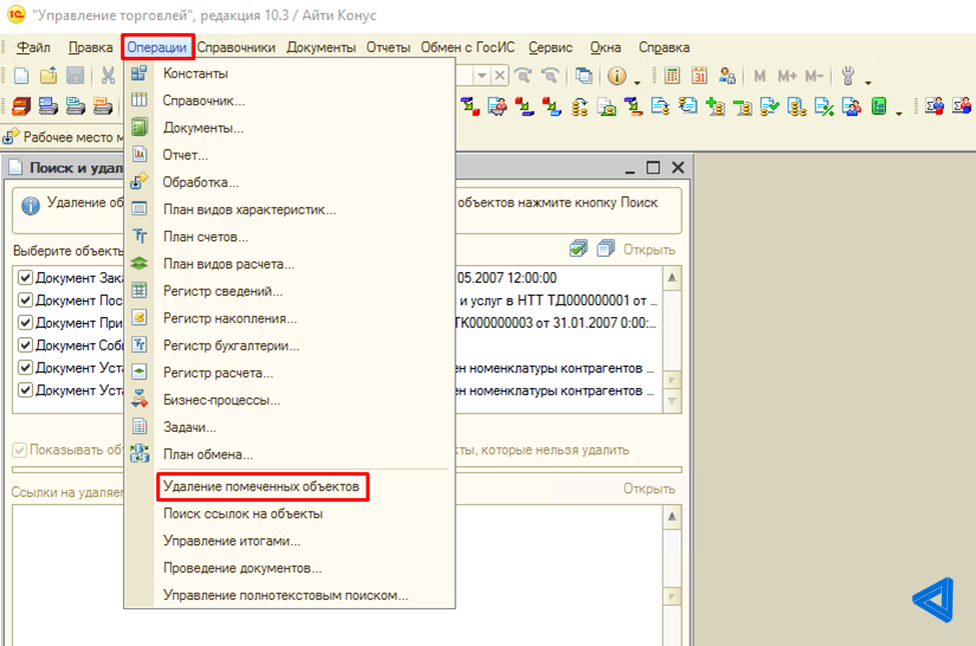This screenshot has height=646, width=976.
Task: Click the M- memory subtract button
Action: (x=814, y=76)
